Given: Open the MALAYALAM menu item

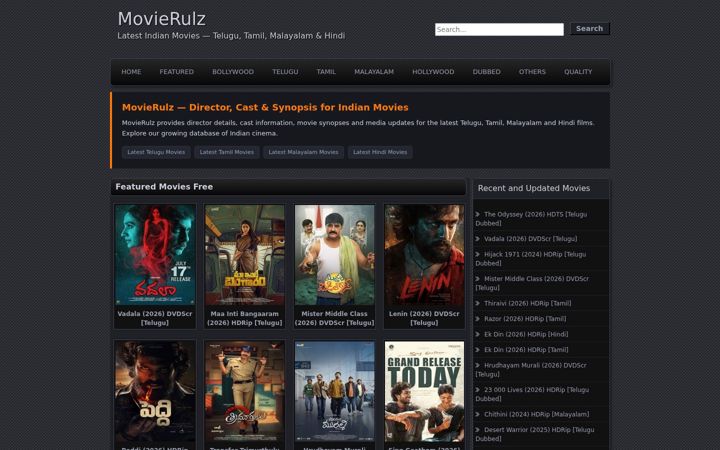Looking at the screenshot, I should pyautogui.click(x=374, y=72).
